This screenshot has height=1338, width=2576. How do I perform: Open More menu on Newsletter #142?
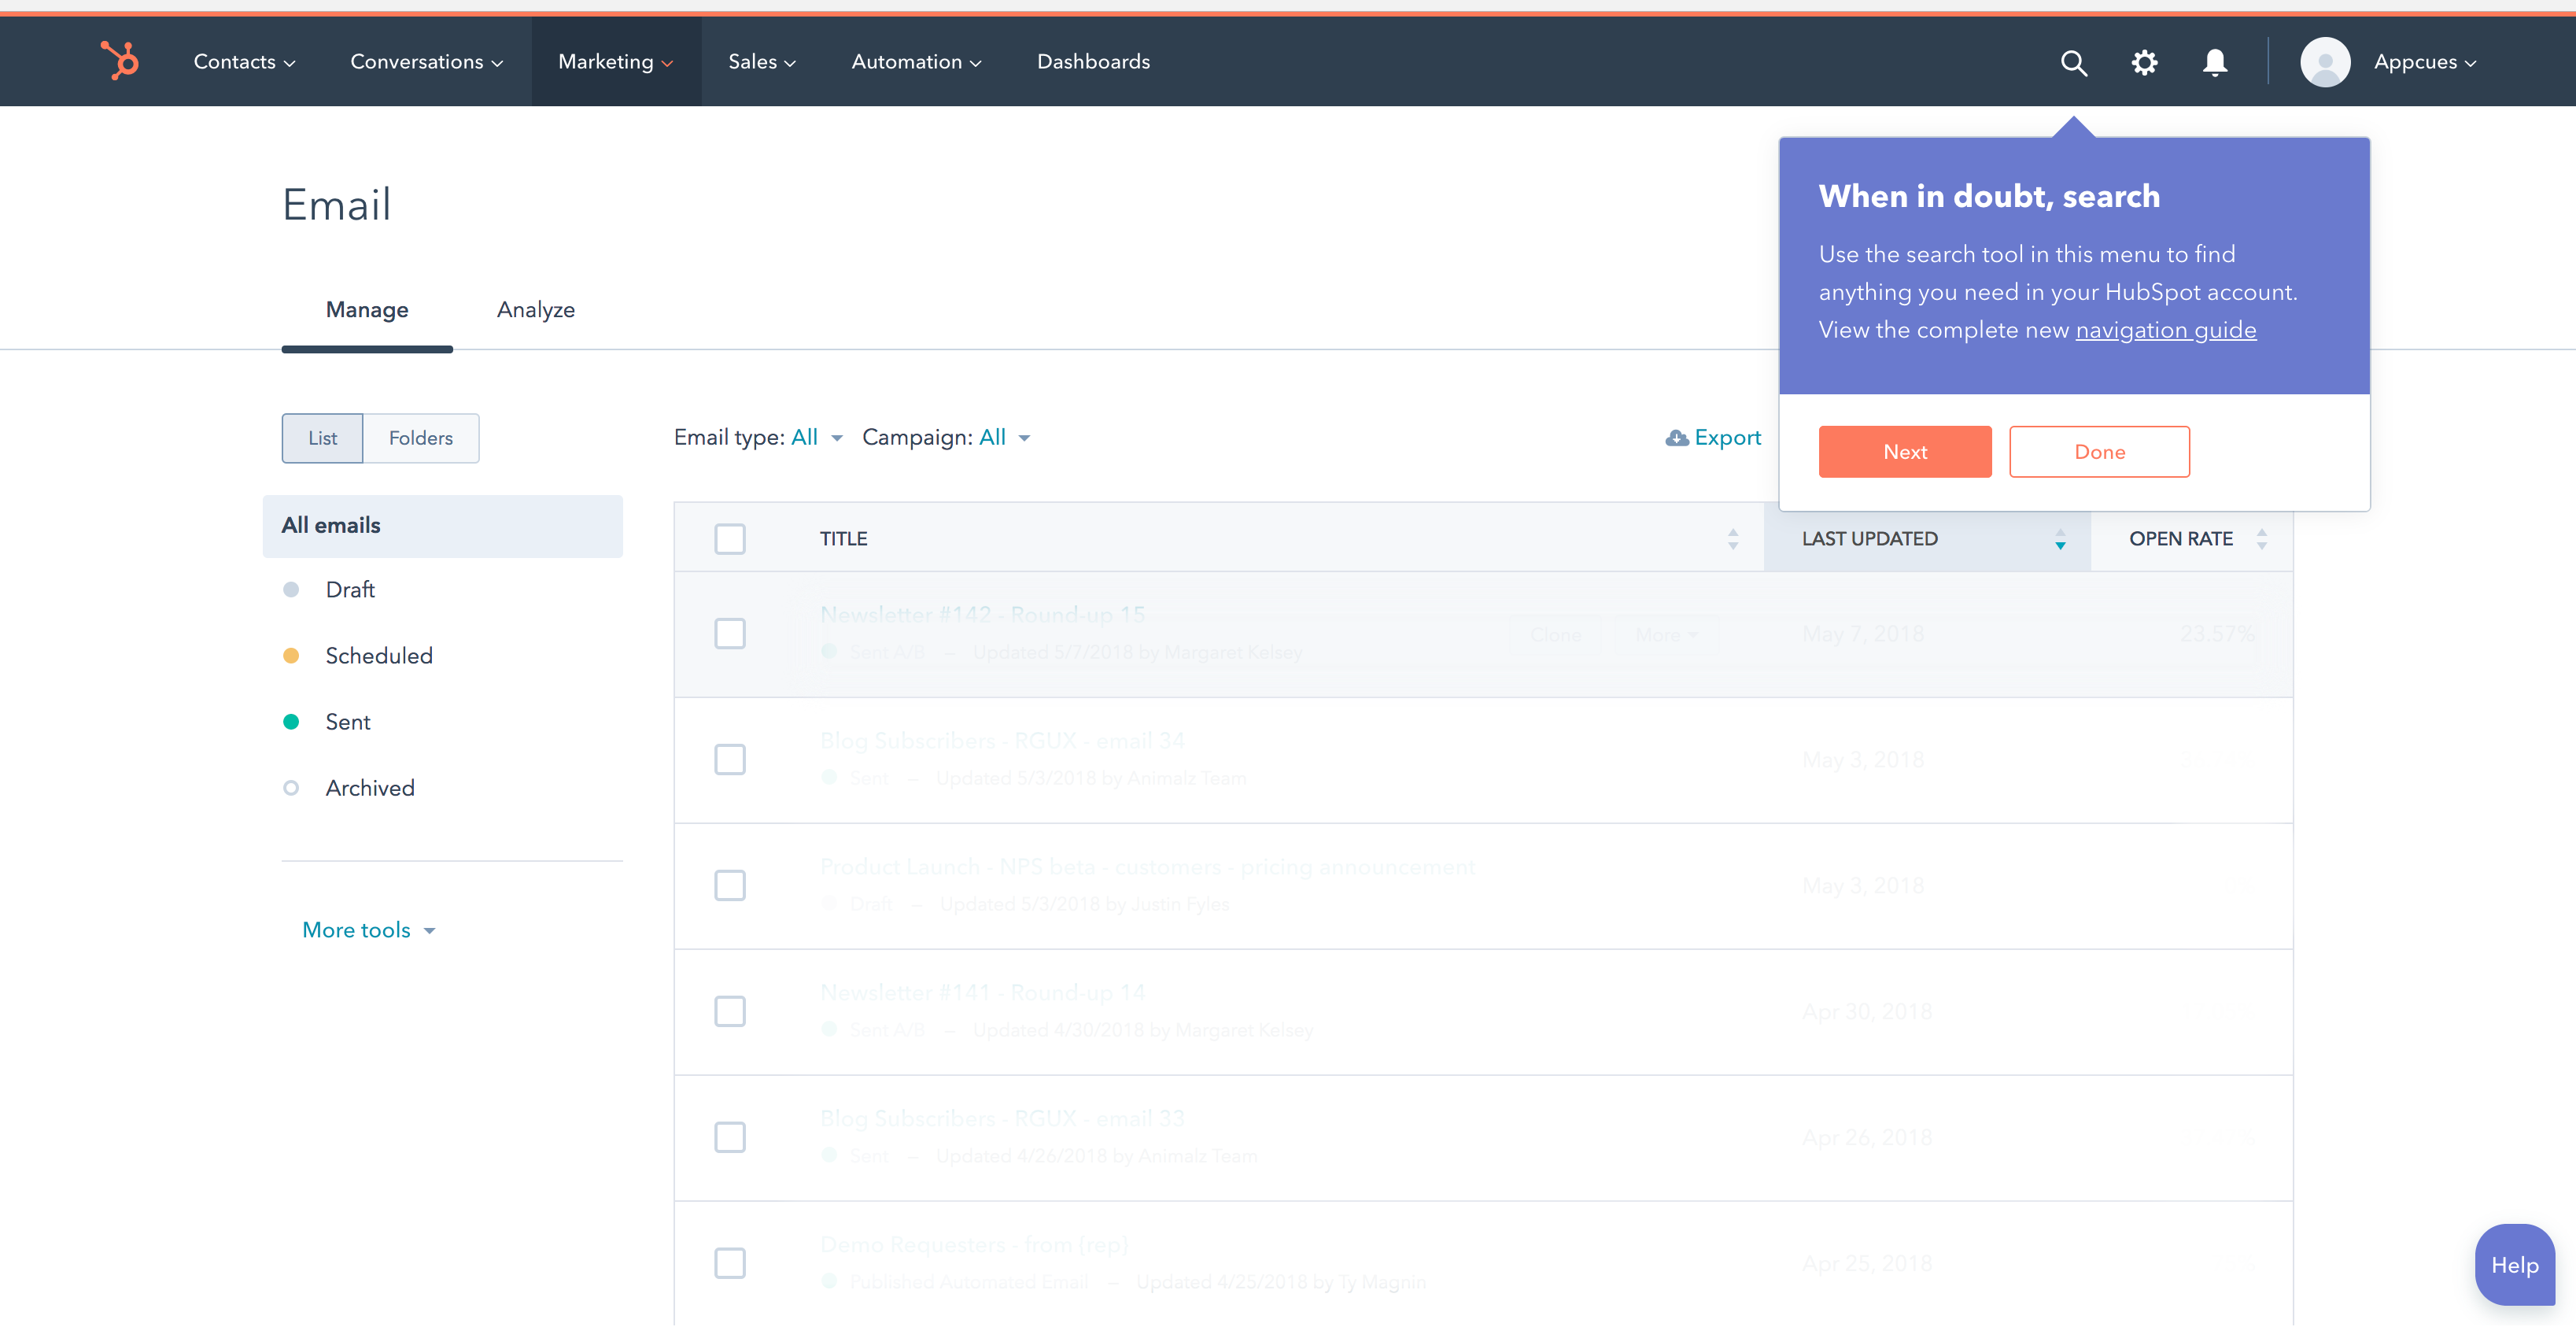pos(1666,635)
